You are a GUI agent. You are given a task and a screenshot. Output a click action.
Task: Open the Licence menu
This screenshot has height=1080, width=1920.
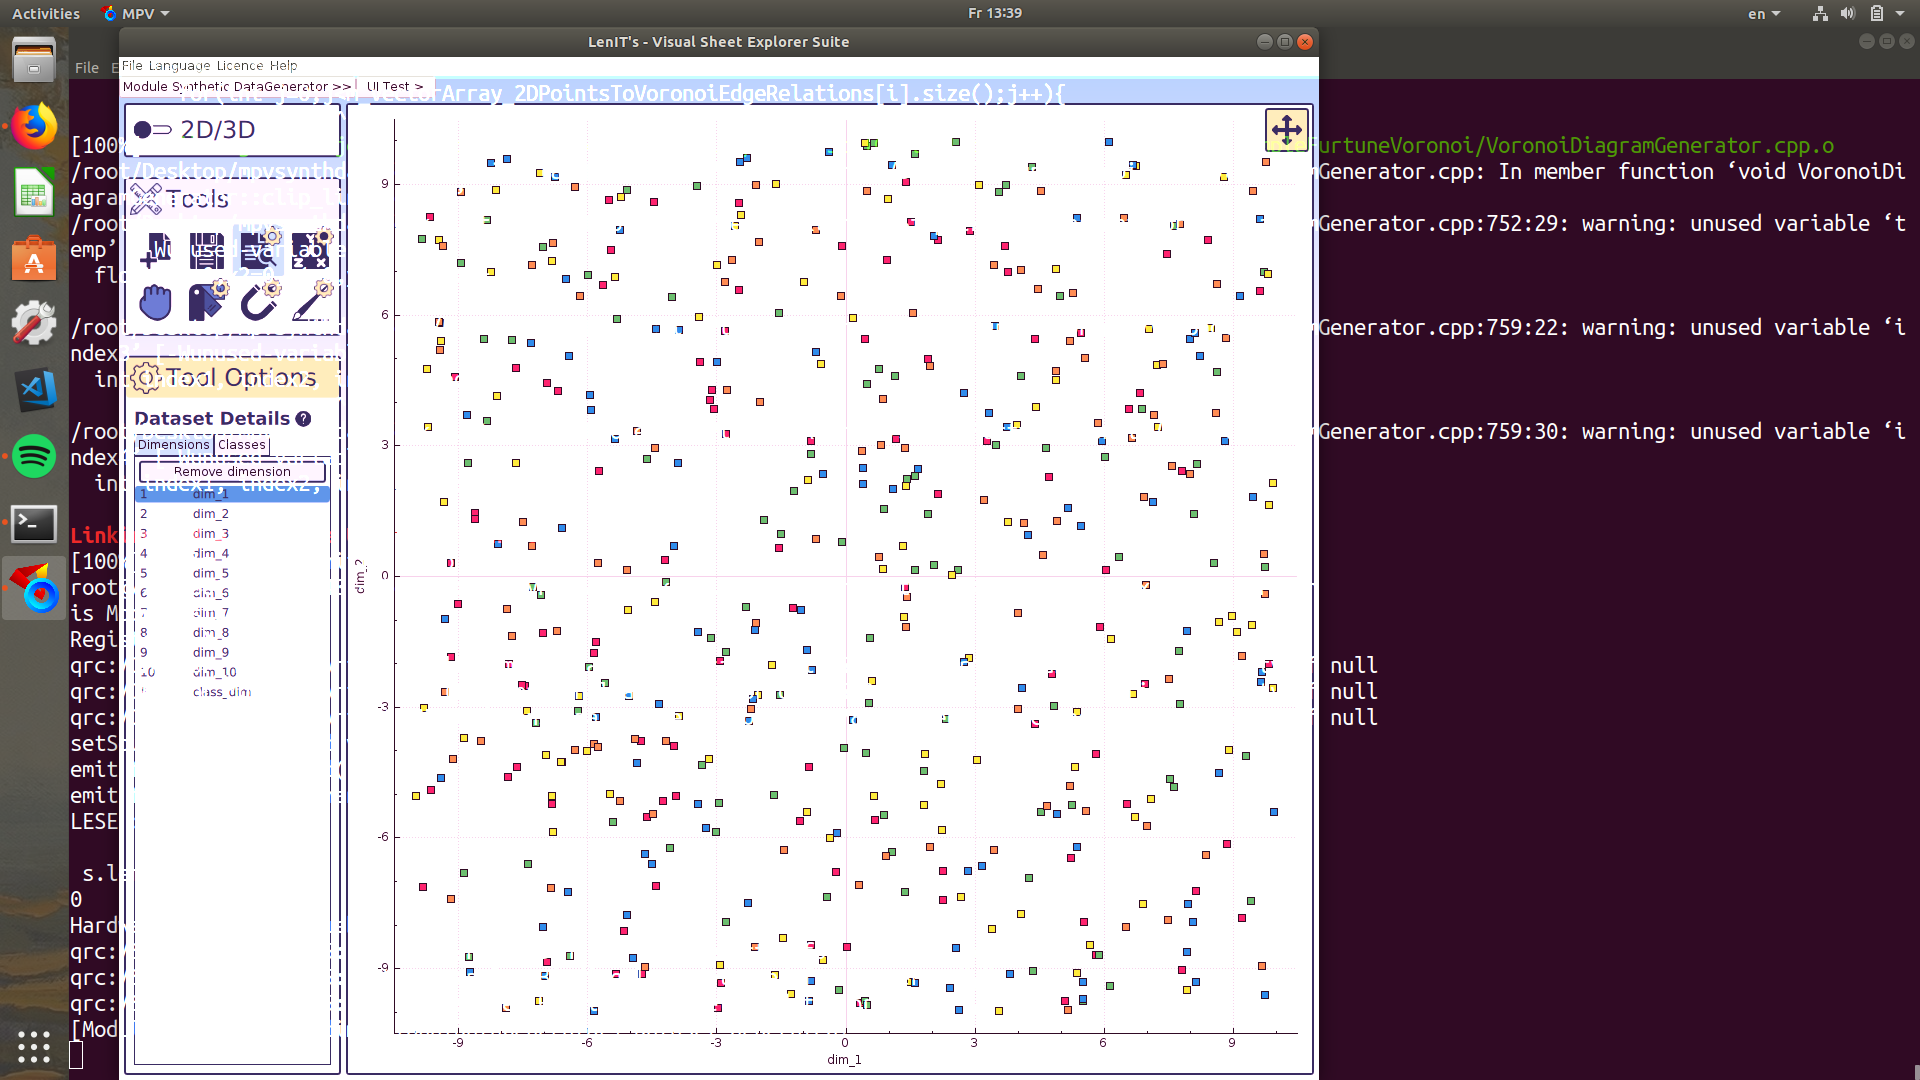coord(240,66)
